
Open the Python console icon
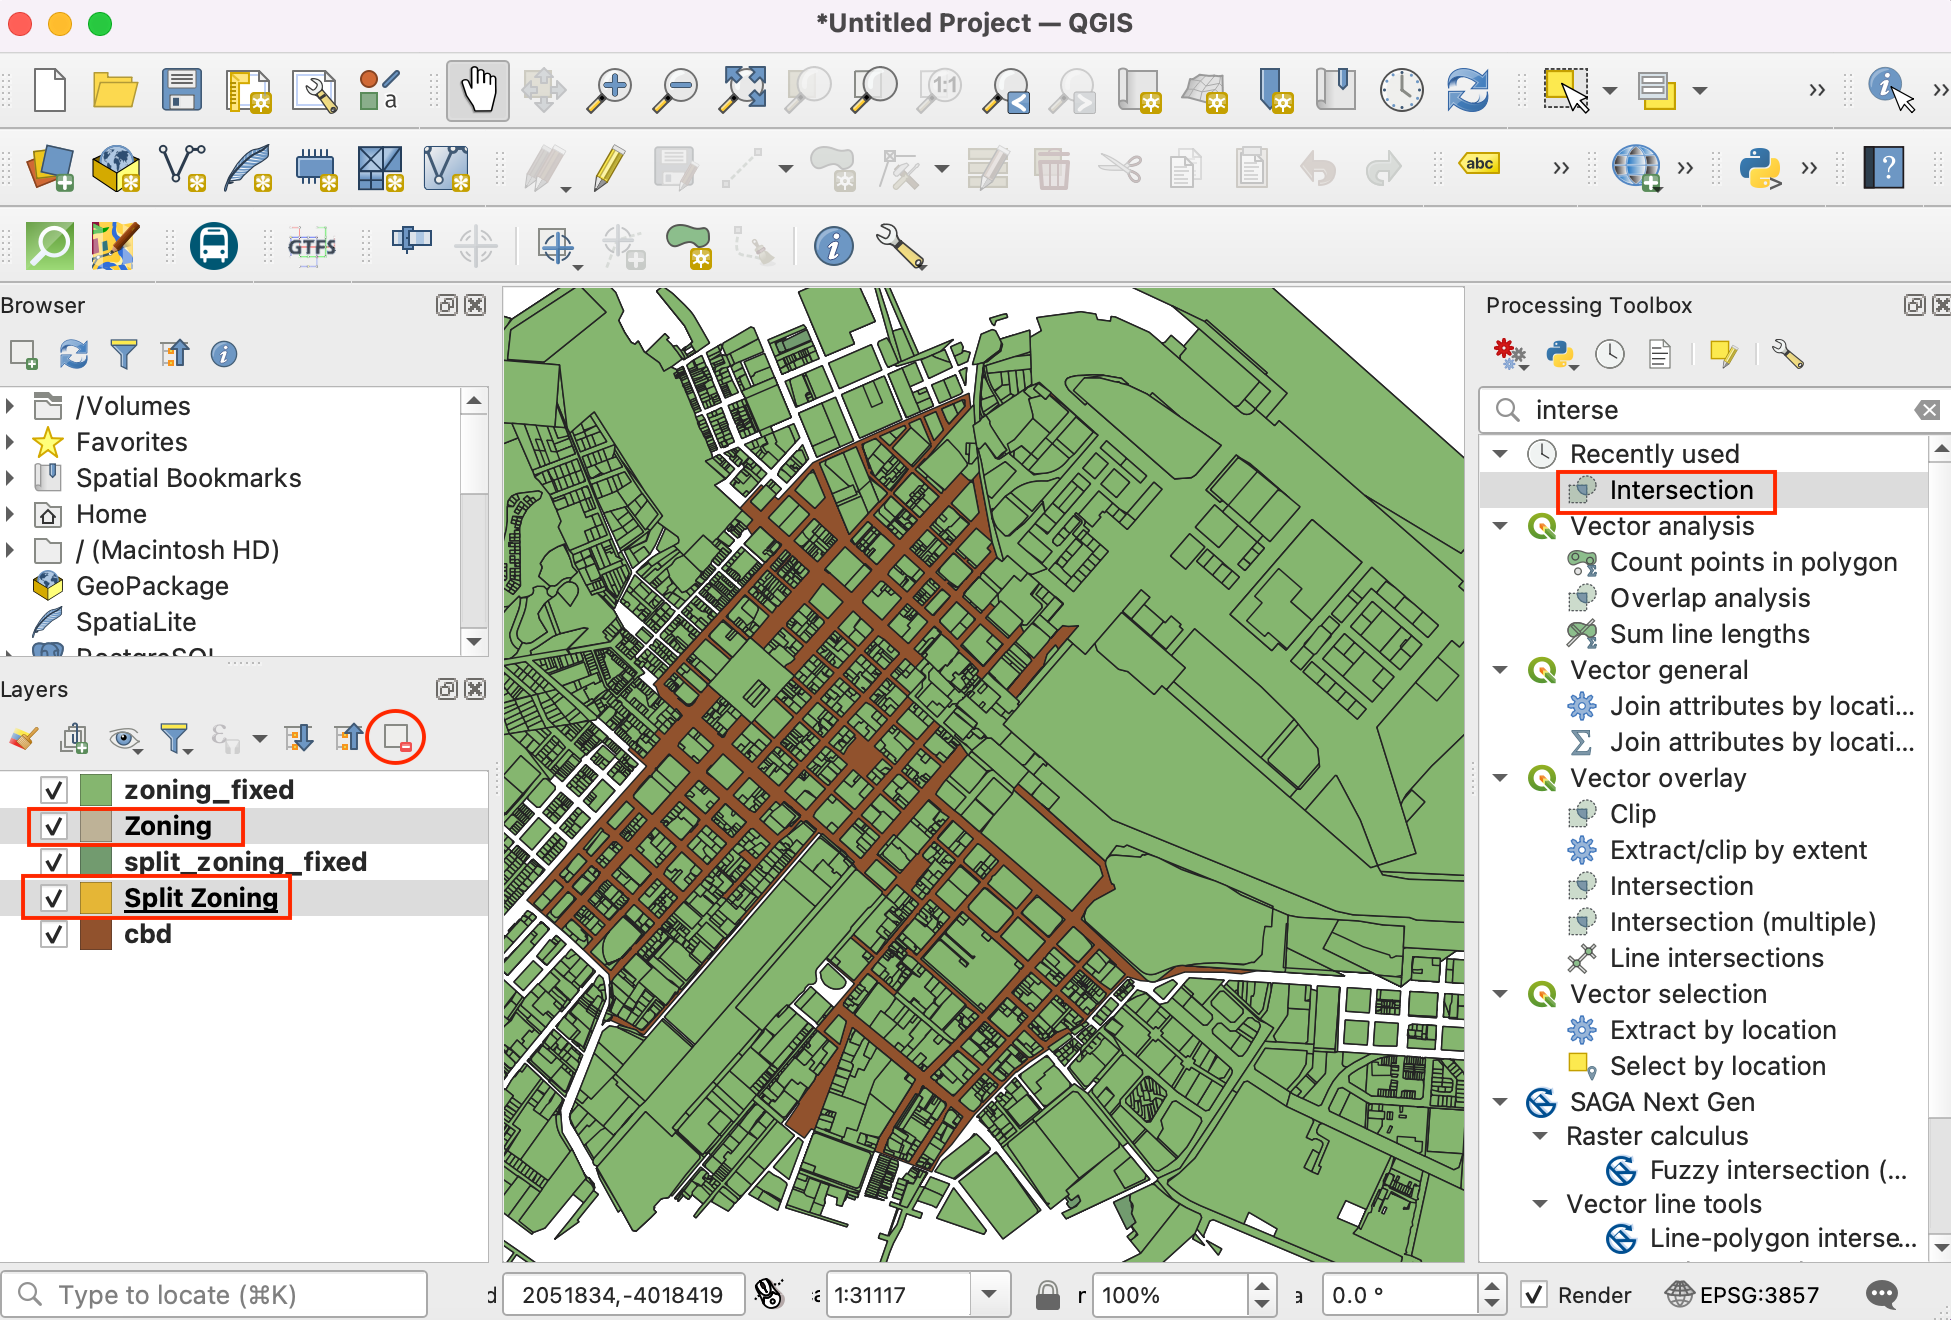[x=1759, y=167]
